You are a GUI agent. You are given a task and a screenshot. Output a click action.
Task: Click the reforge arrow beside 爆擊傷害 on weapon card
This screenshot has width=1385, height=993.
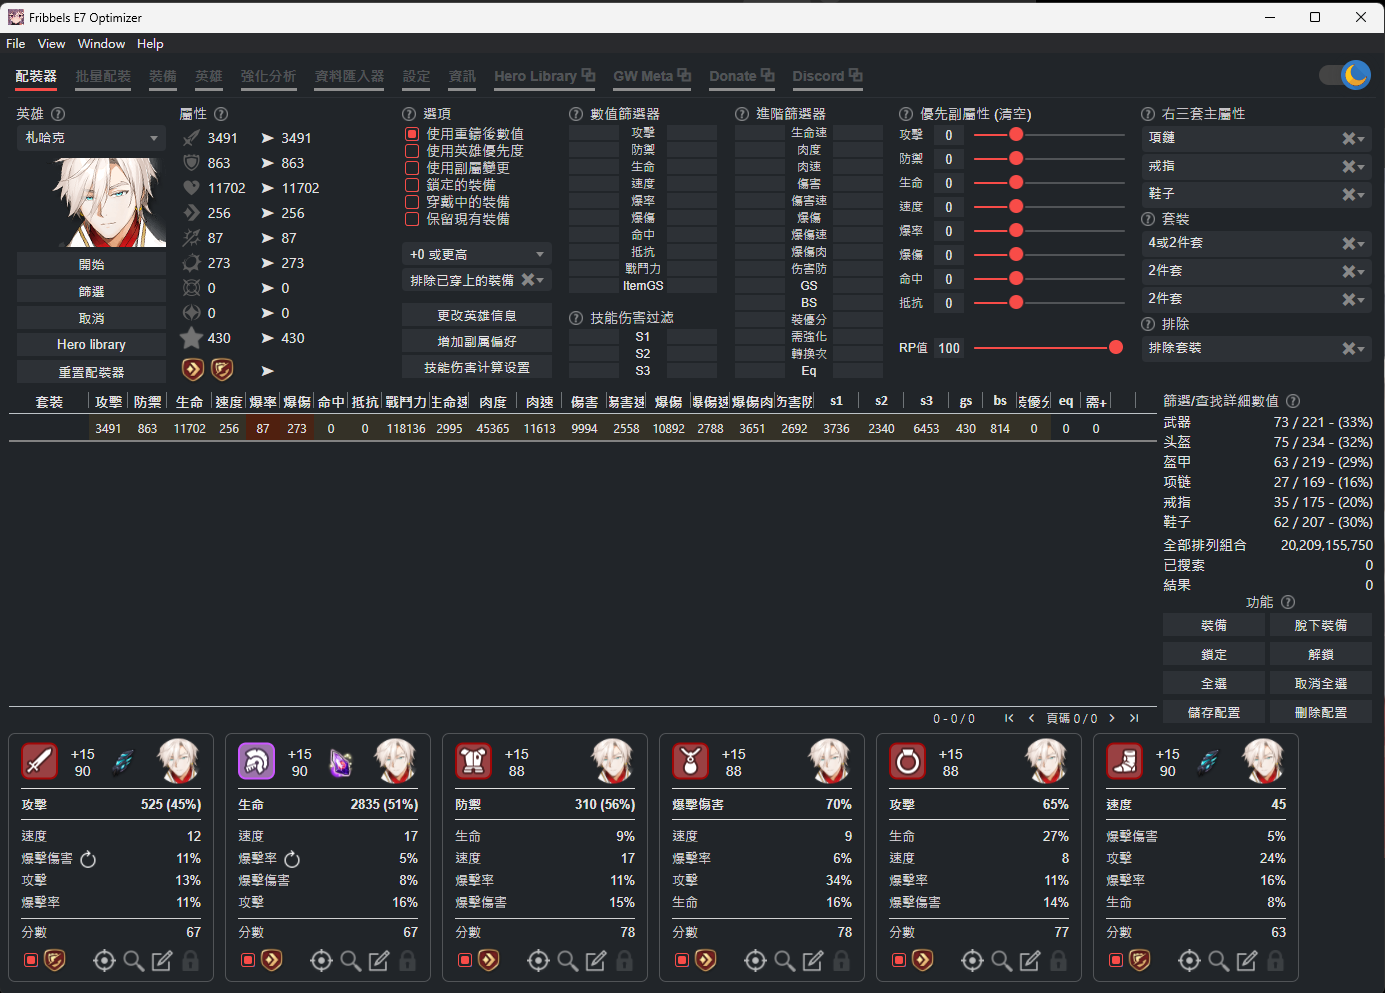click(x=88, y=859)
